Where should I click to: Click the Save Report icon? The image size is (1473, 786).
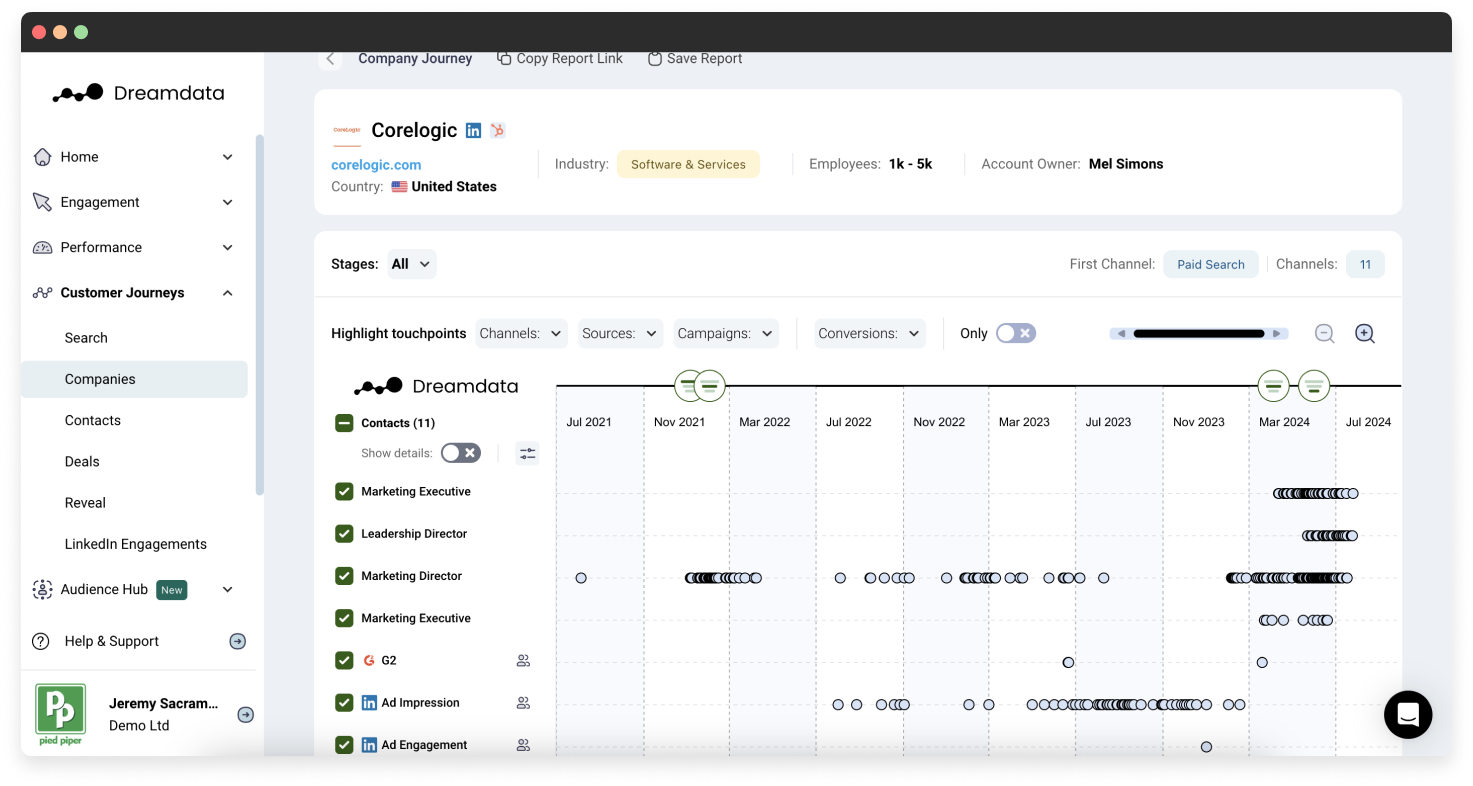tap(655, 59)
